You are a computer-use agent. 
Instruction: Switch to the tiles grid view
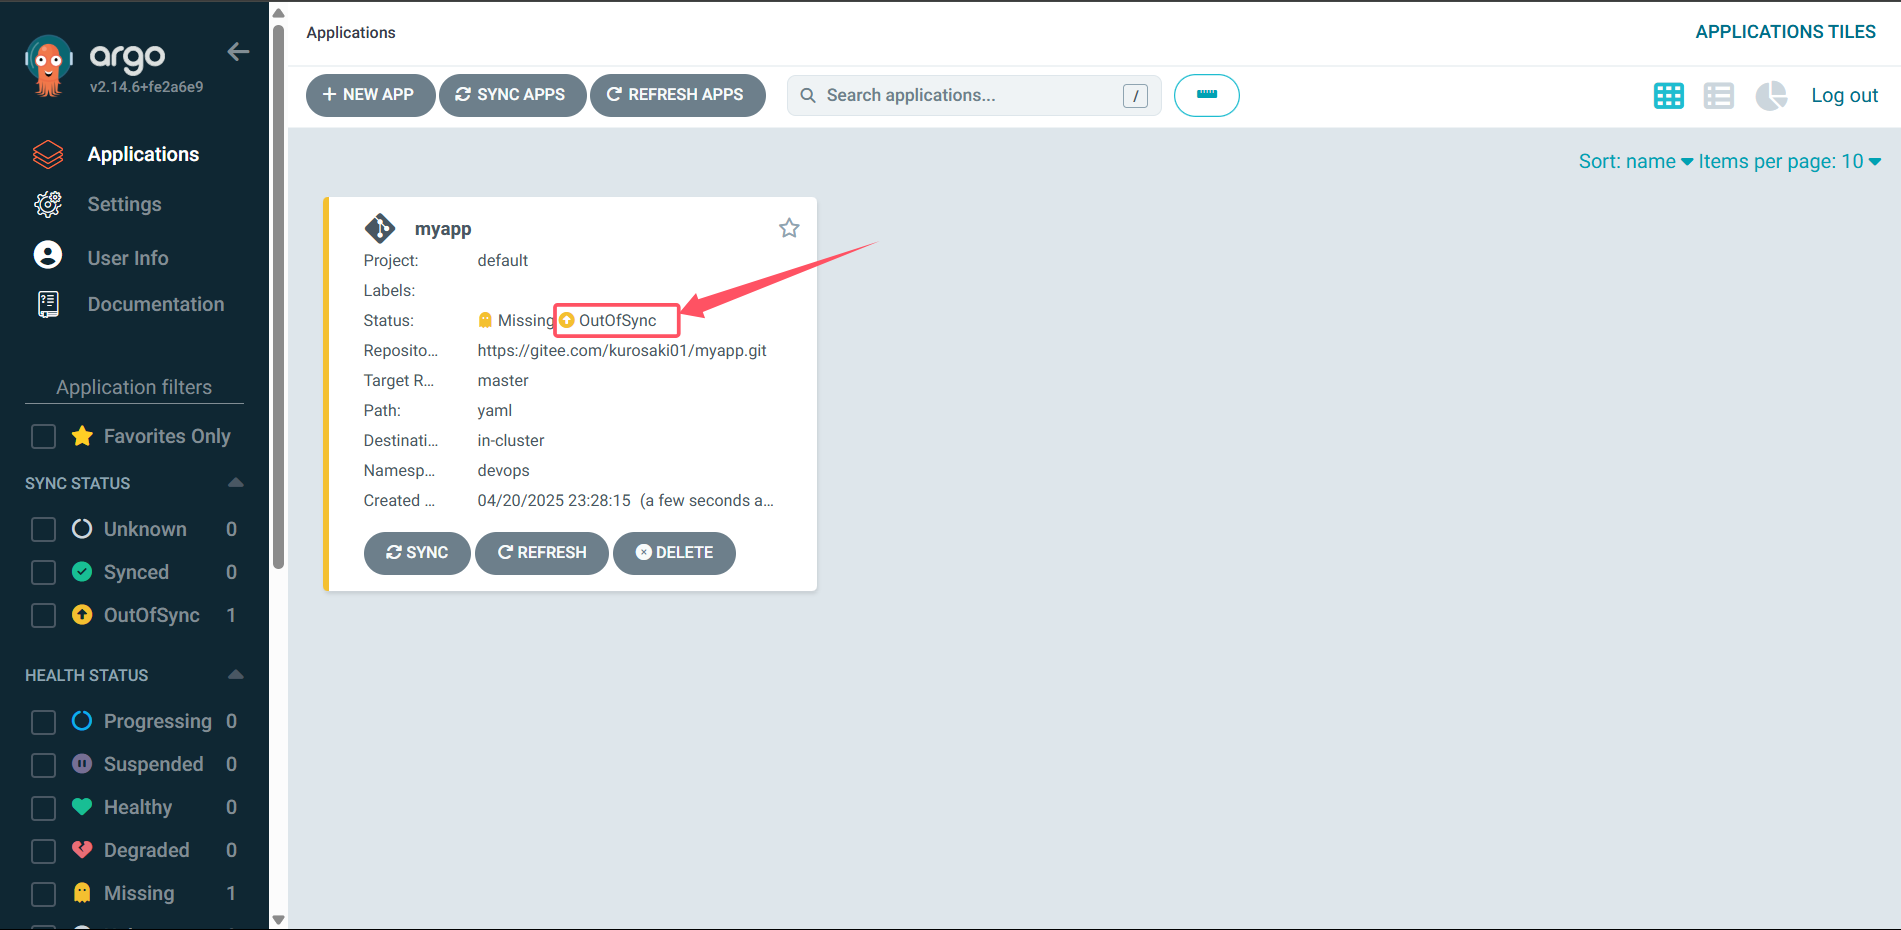1668,95
